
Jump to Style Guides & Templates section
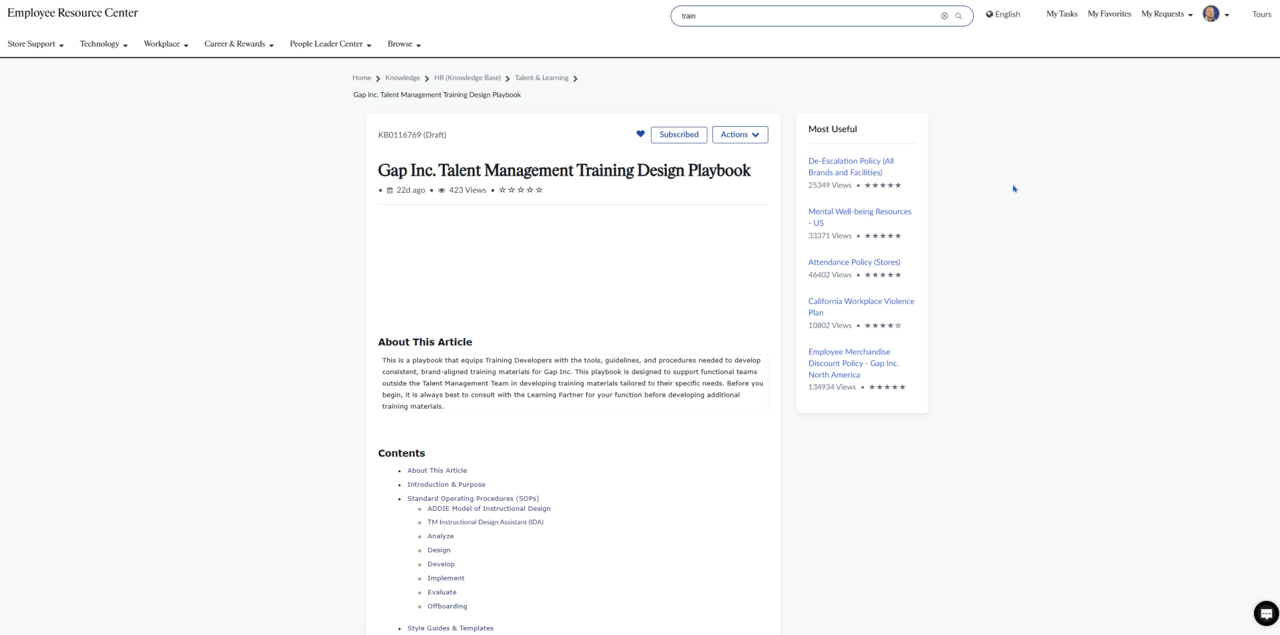[x=450, y=628]
